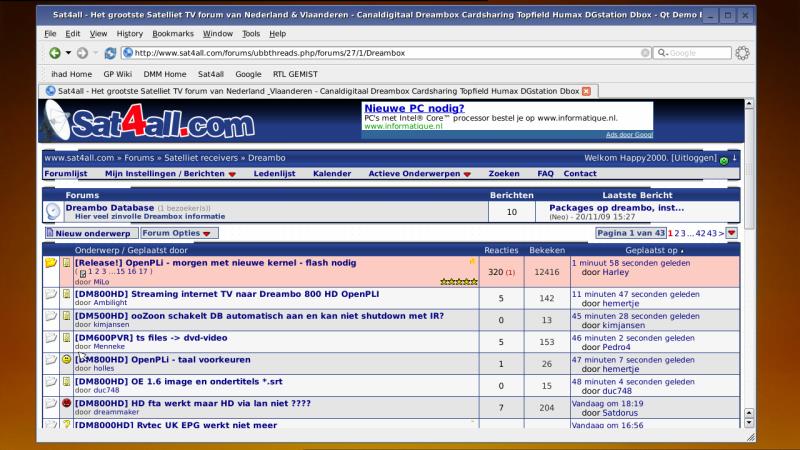Click the Dreambo Database forum status icon

point(53,211)
